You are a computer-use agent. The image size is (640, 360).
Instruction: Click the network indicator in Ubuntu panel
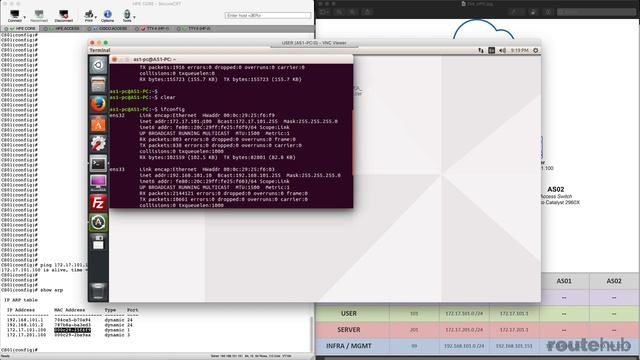click(x=481, y=50)
